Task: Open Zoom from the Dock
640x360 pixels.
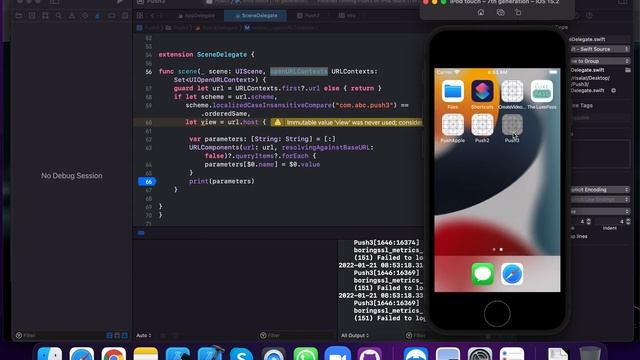Action: tap(338, 354)
